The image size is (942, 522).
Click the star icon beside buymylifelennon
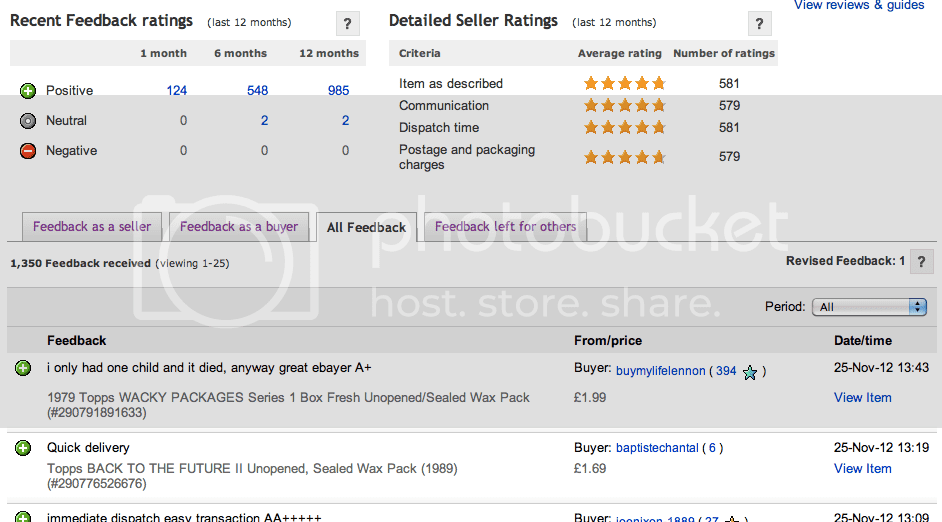(750, 372)
